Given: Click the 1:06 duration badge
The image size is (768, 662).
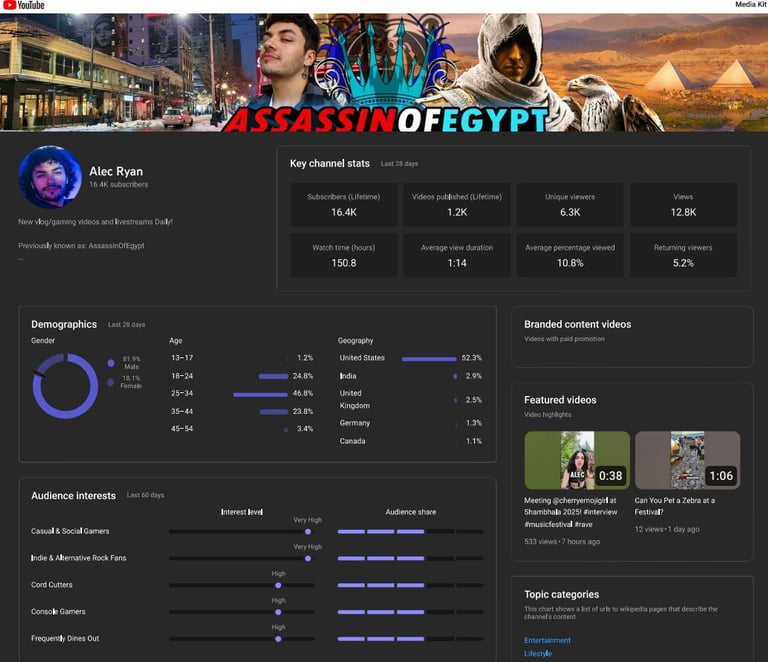Looking at the screenshot, I should pyautogui.click(x=721, y=476).
